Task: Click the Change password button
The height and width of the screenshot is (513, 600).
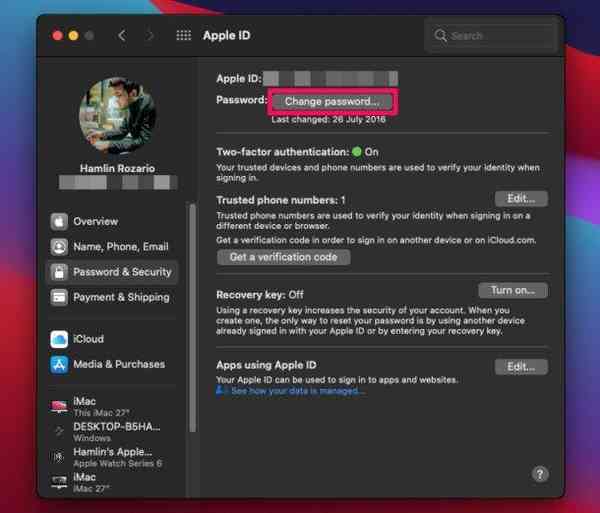Action: (x=332, y=102)
